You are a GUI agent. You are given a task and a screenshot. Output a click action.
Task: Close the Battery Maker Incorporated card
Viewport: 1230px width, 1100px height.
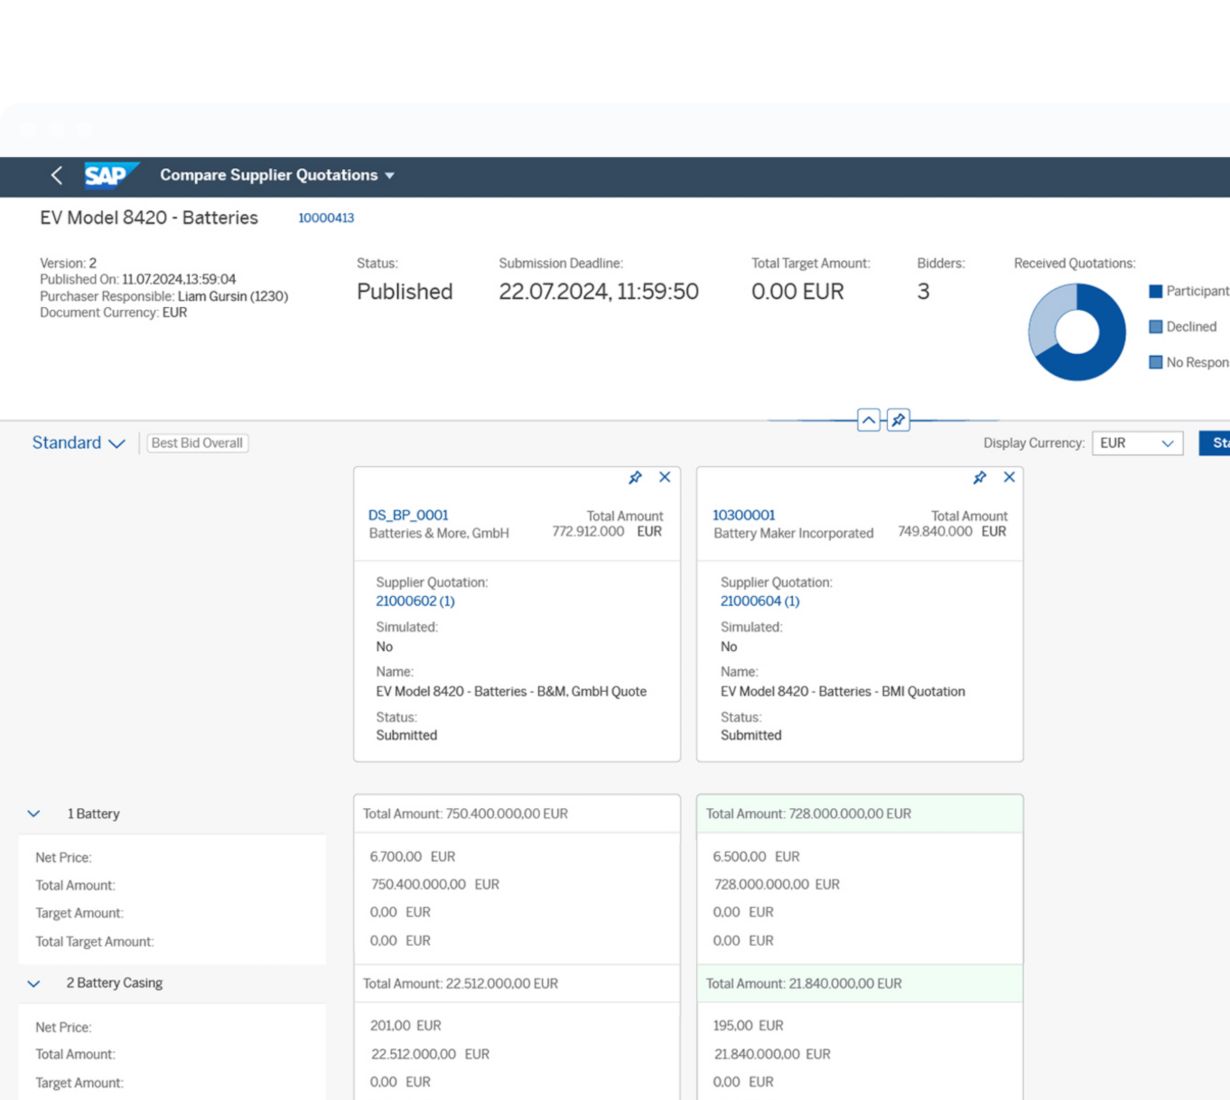coord(1009,478)
